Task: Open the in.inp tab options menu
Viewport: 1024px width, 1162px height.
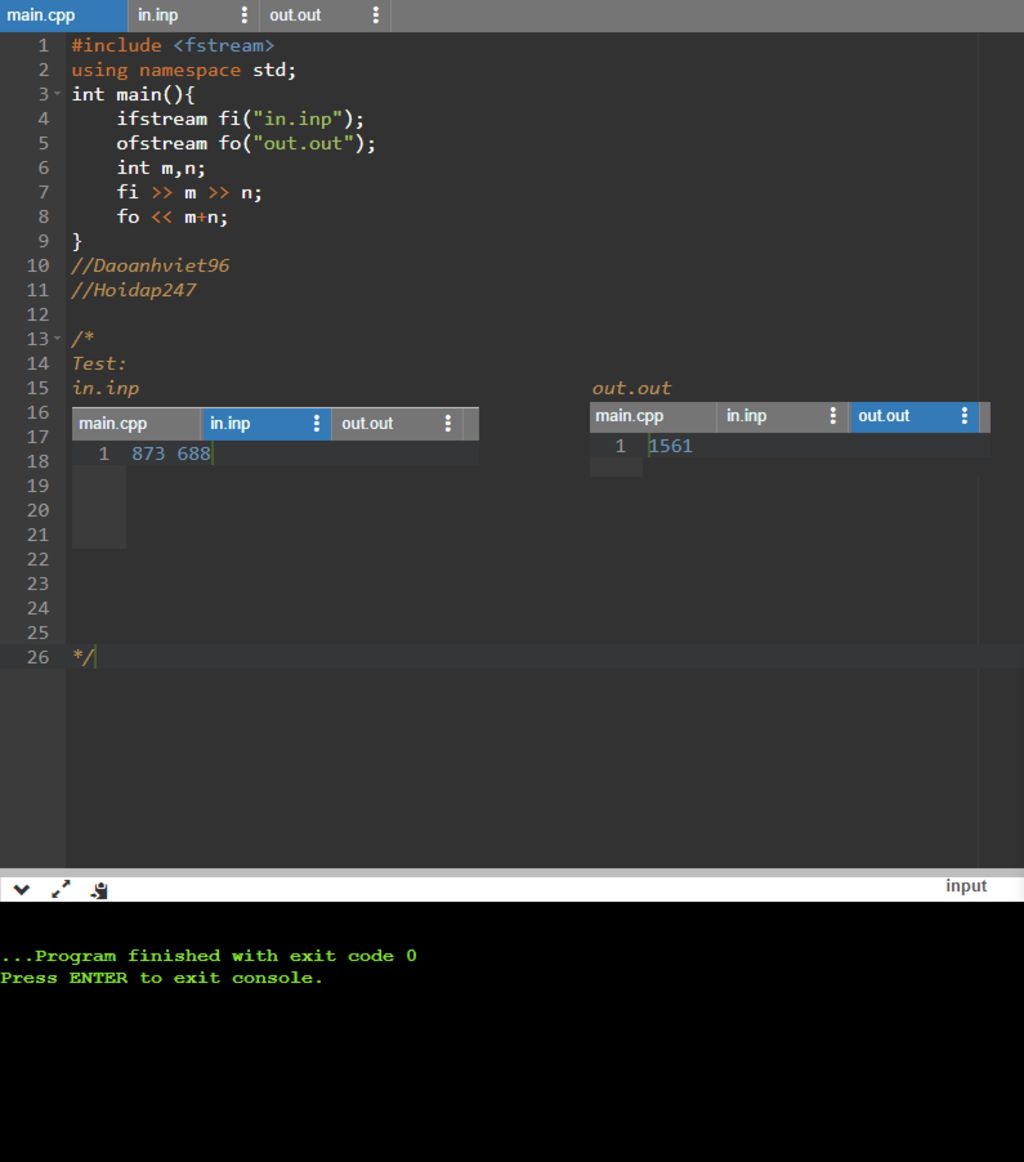Action: 245,15
